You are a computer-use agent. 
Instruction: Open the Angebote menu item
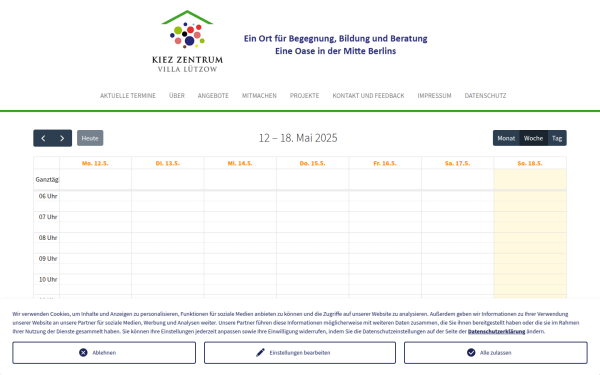213,96
